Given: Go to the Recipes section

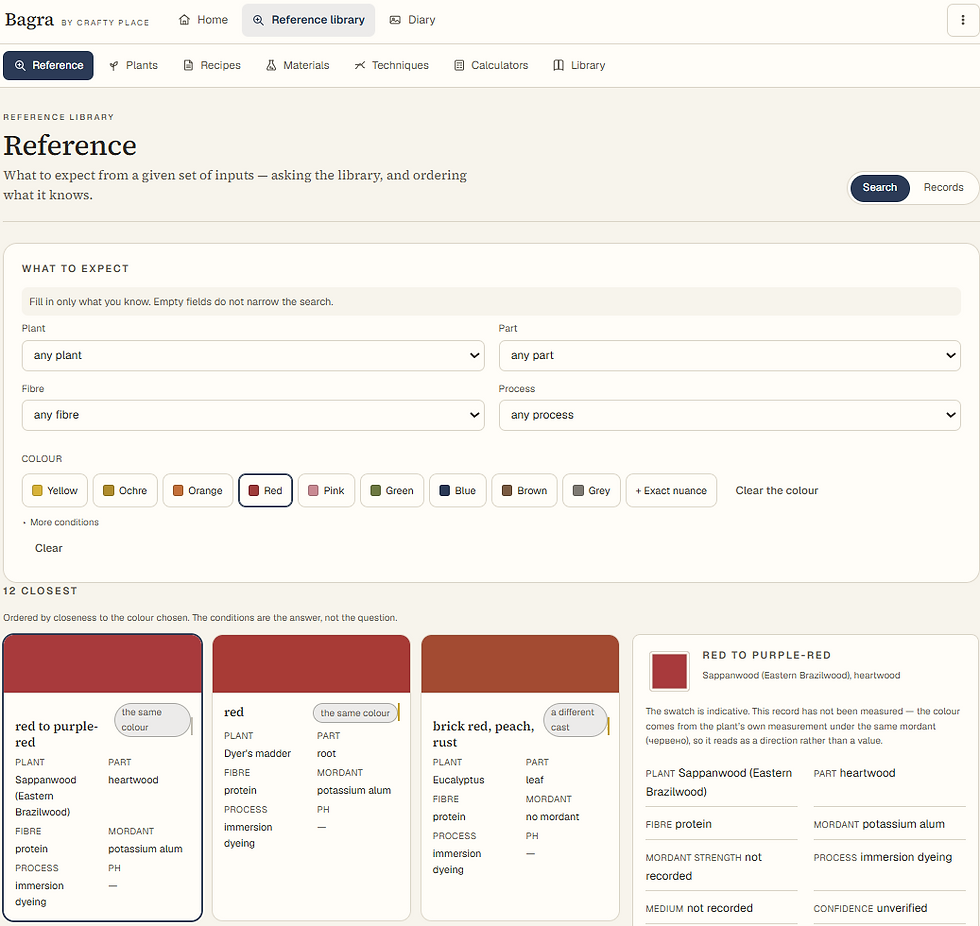Looking at the screenshot, I should pyautogui.click(x=212, y=66).
